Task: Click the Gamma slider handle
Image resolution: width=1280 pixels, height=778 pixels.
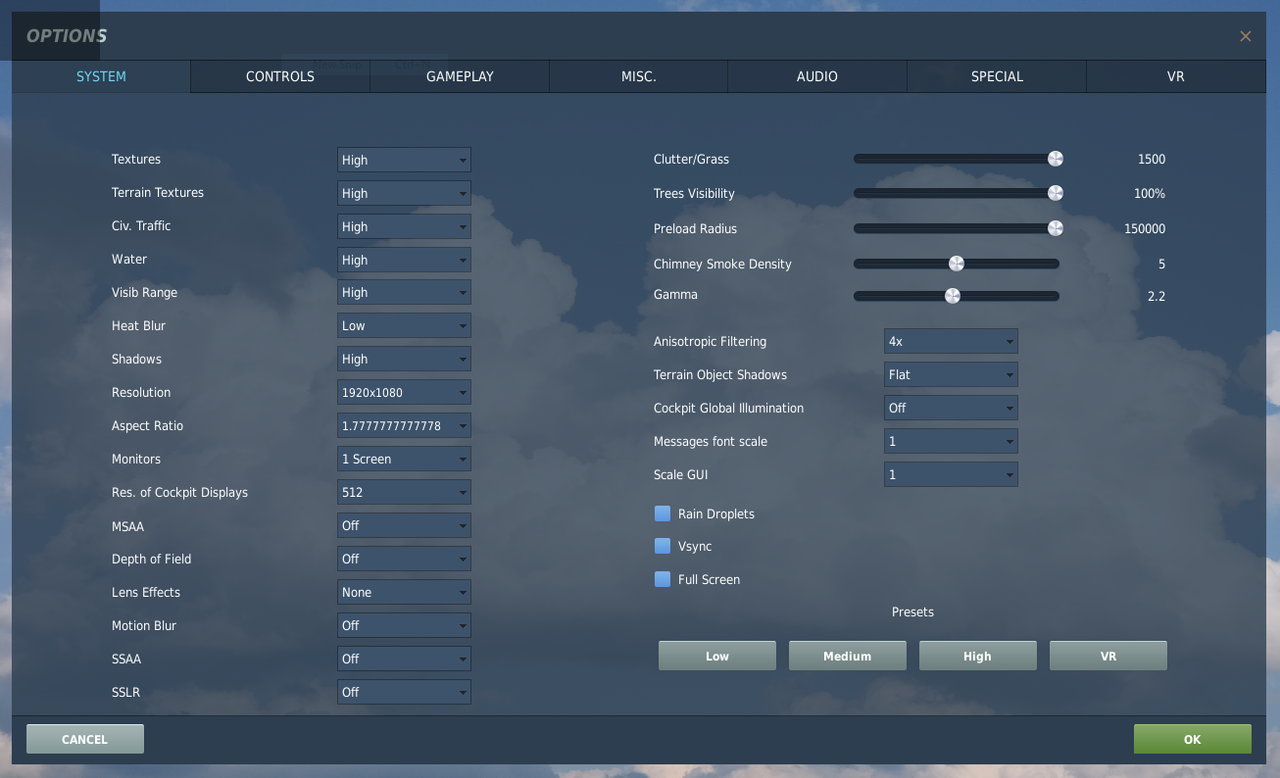Action: 952,295
